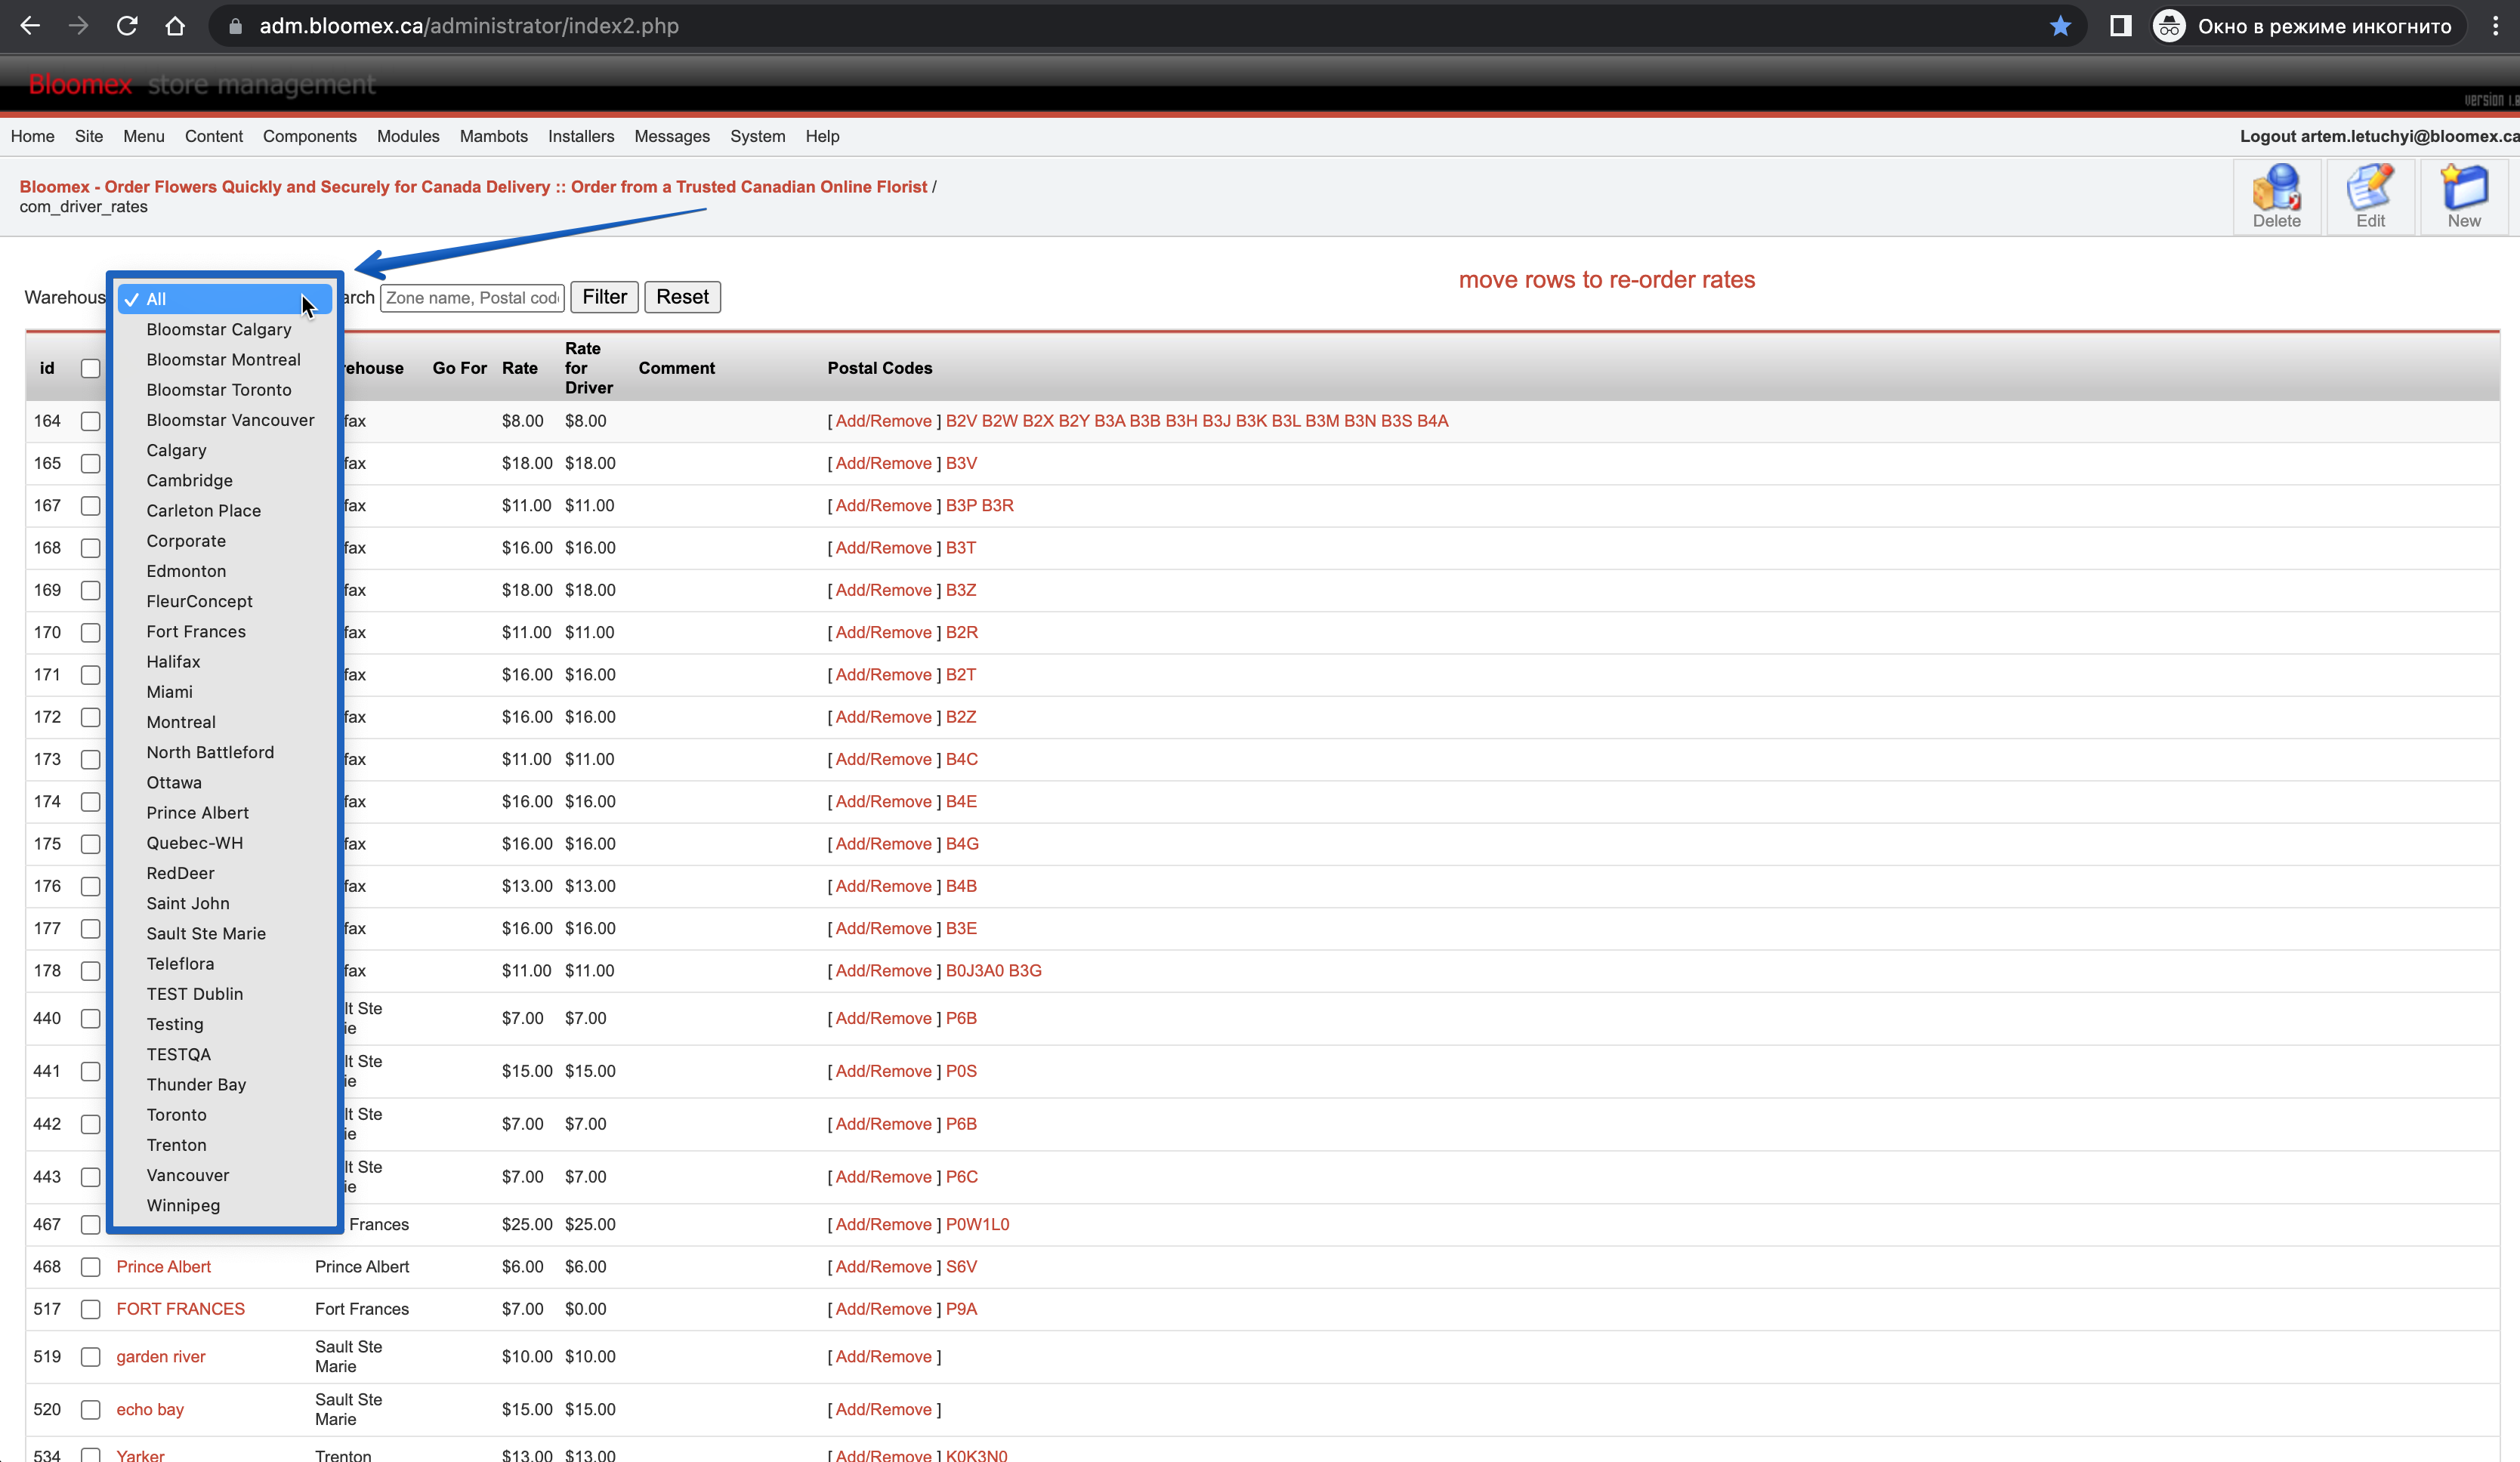Image resolution: width=2520 pixels, height=1462 pixels.
Task: Go back with browser back arrow
Action: [30, 26]
